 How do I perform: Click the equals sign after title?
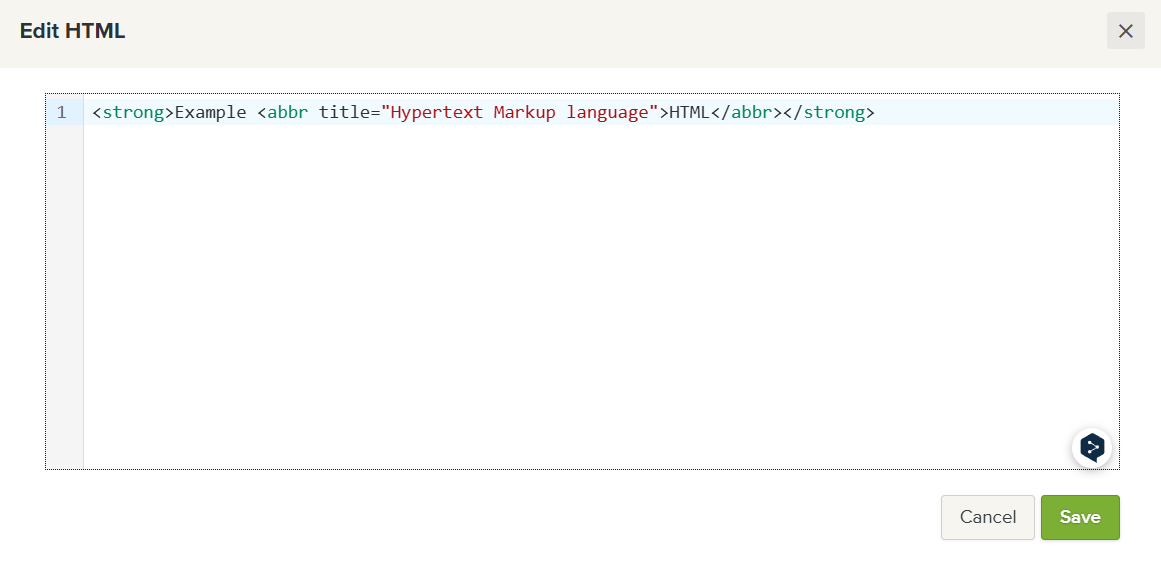pyautogui.click(x=375, y=112)
